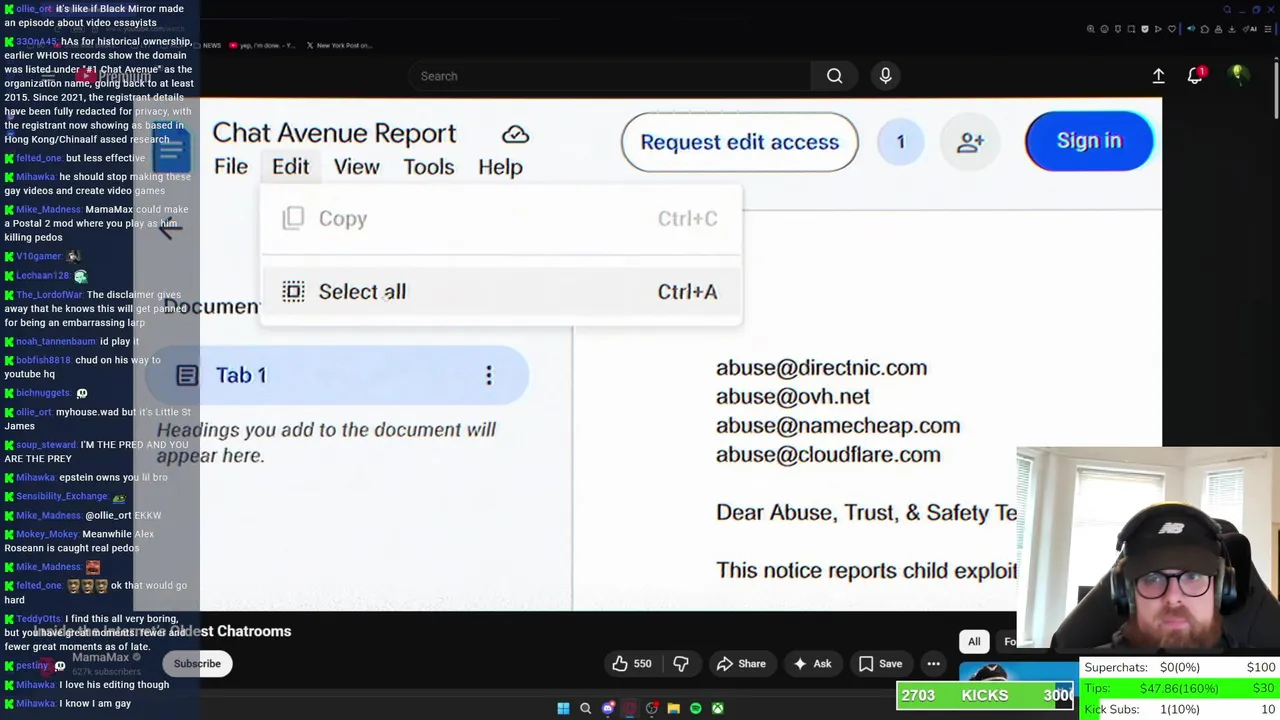1280x720 pixels.
Task: Click the add-person share icon
Action: [x=970, y=142]
